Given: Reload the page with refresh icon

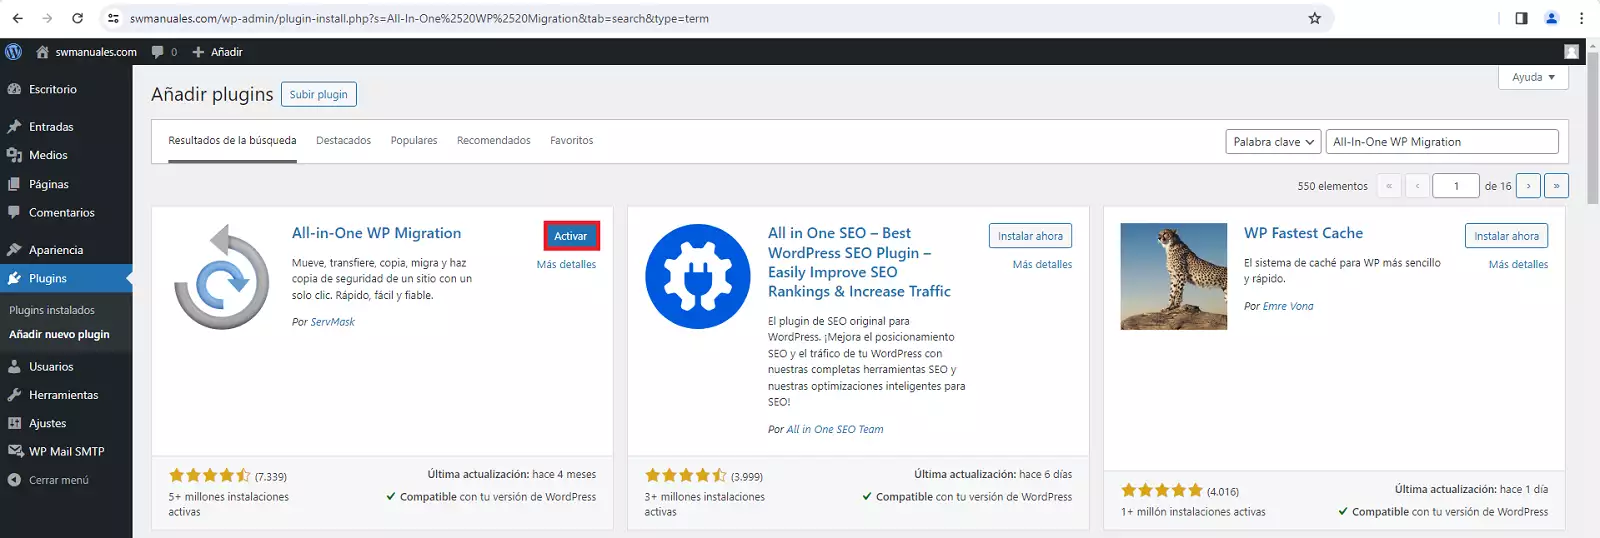Looking at the screenshot, I should click(78, 18).
